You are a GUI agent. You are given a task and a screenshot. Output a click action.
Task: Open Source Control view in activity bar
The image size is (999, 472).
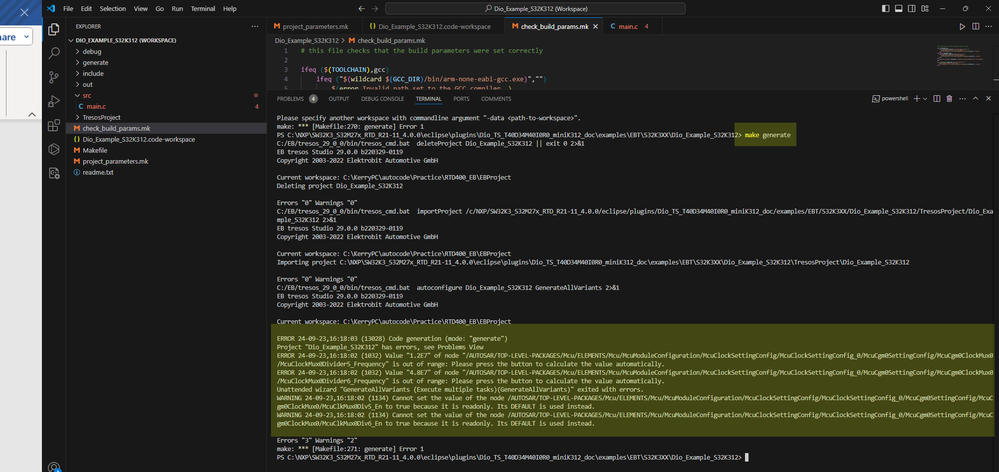54,77
